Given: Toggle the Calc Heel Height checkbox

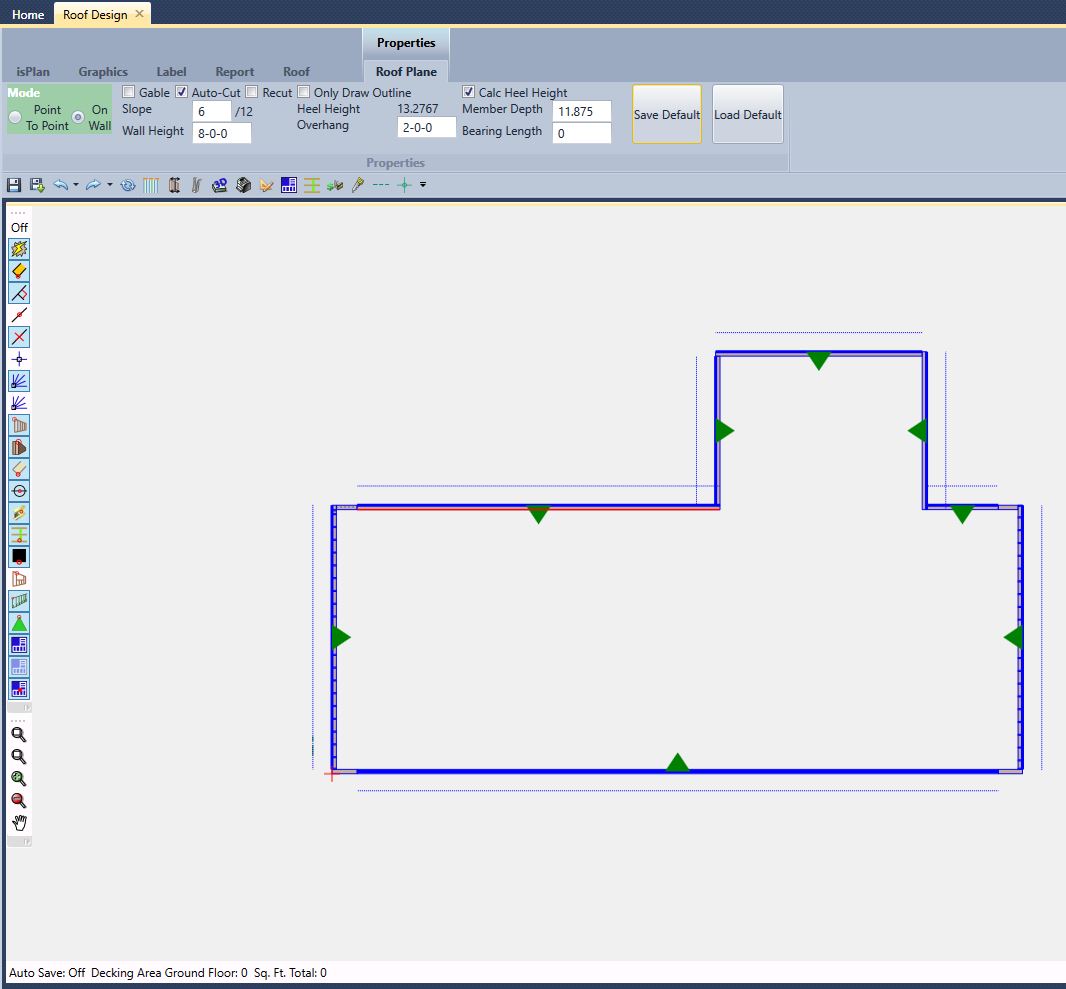Looking at the screenshot, I should (469, 92).
